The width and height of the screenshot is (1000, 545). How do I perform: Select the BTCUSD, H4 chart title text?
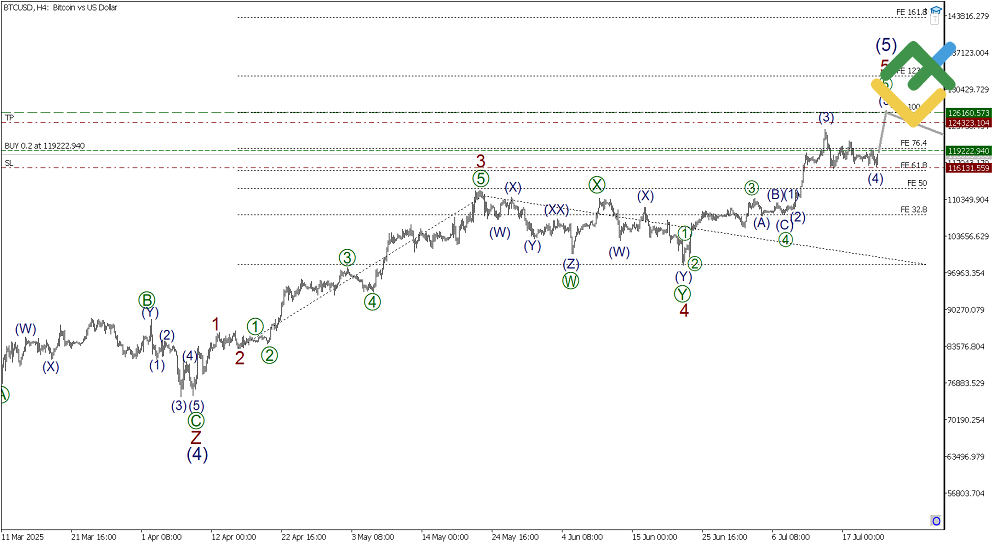61,8
